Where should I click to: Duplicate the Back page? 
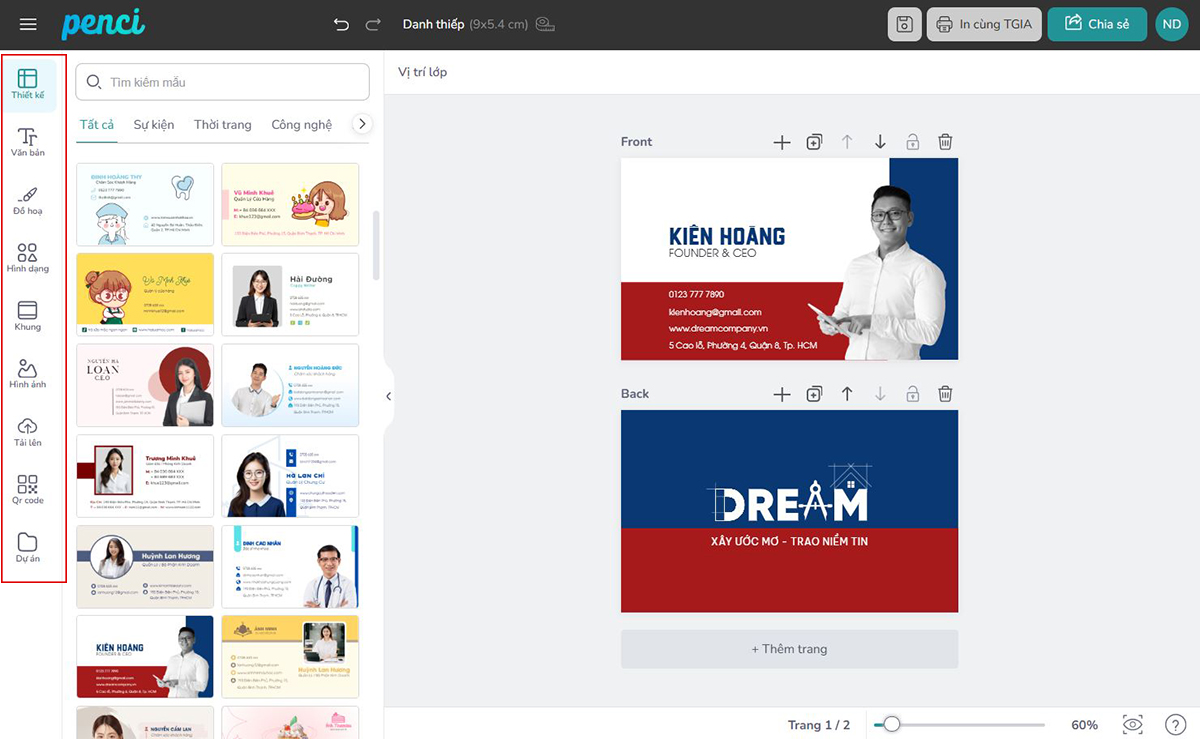pos(814,394)
